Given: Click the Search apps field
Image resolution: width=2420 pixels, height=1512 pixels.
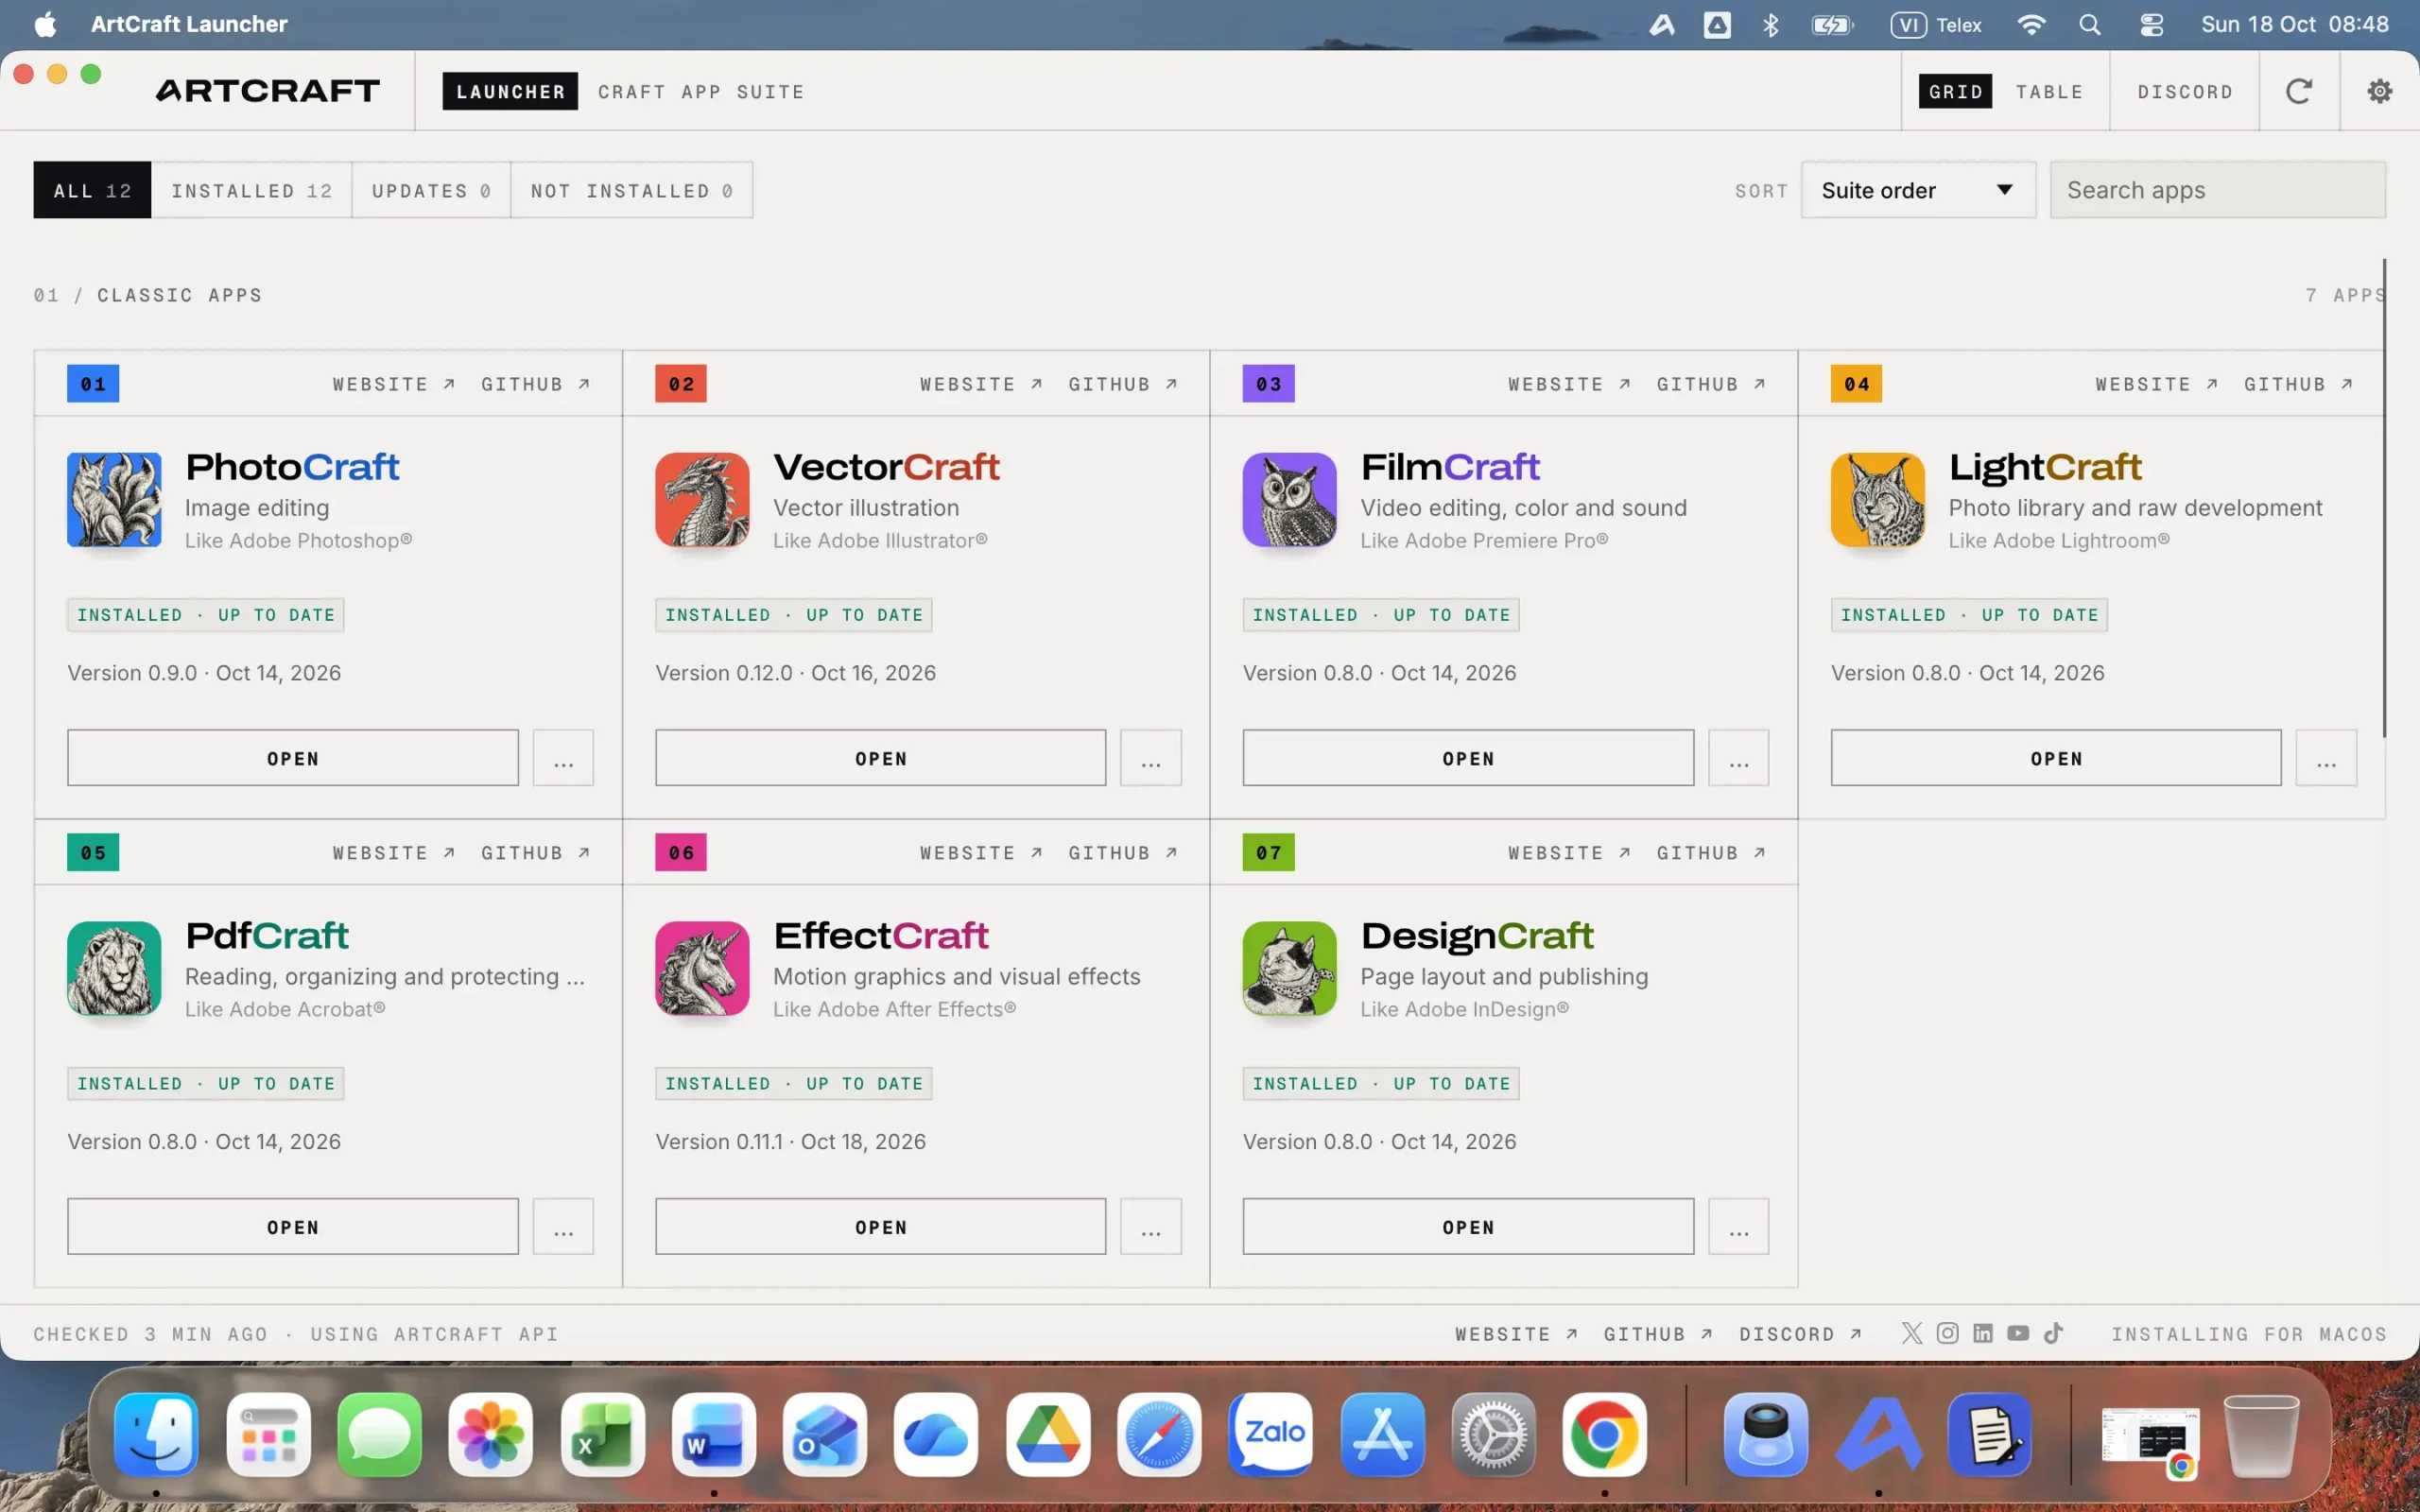Looking at the screenshot, I should [x=2217, y=190].
